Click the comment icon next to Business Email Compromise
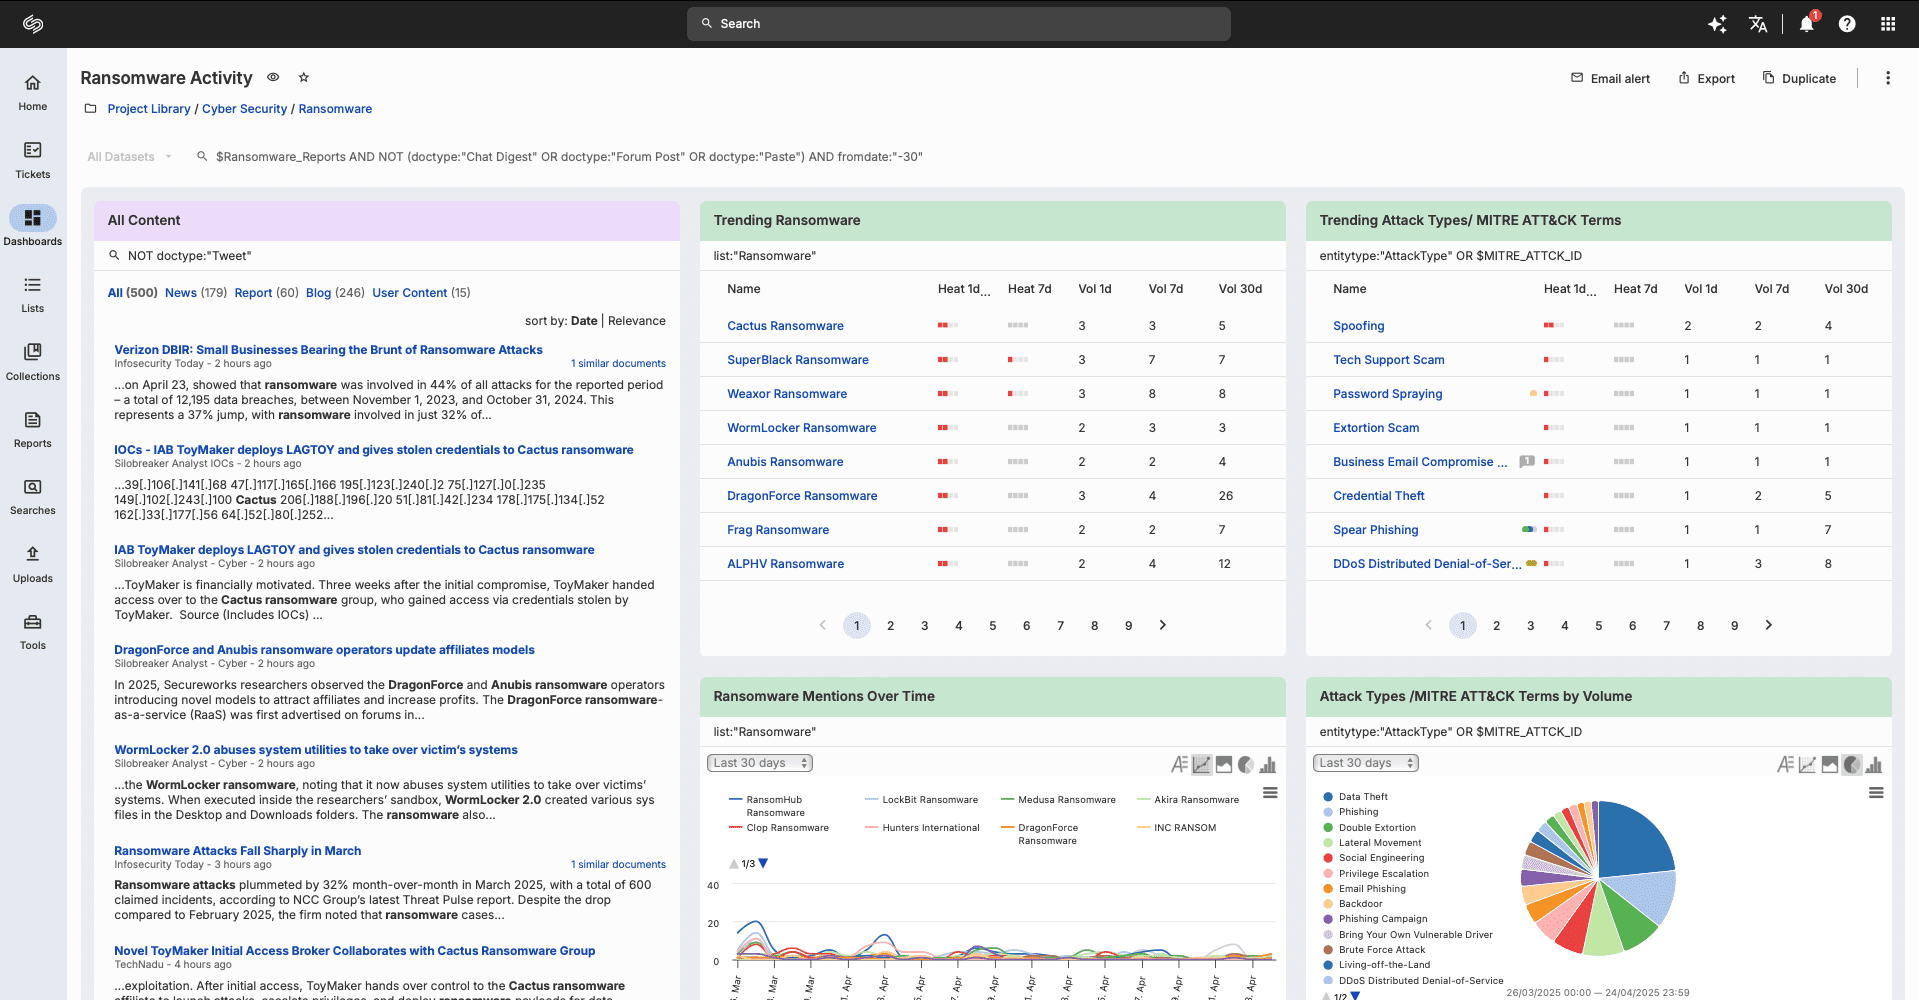1919x1000 pixels. pyautogui.click(x=1527, y=462)
